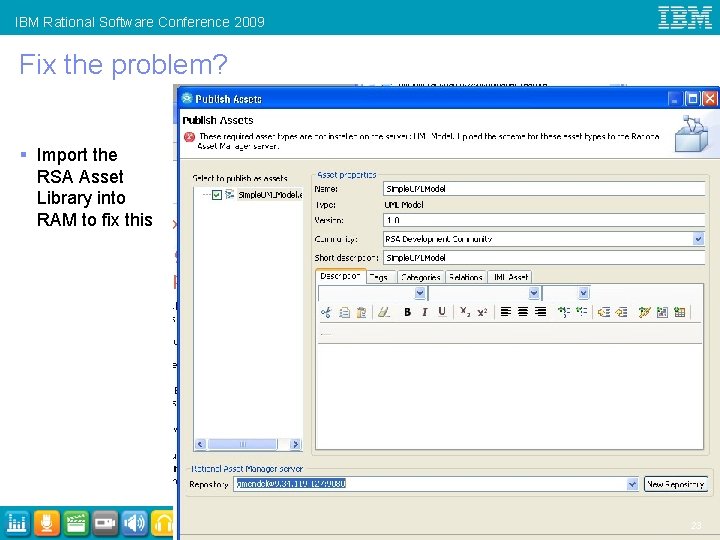Switch to the Tags tab
Viewport: 720px width, 540px height.
[380, 277]
